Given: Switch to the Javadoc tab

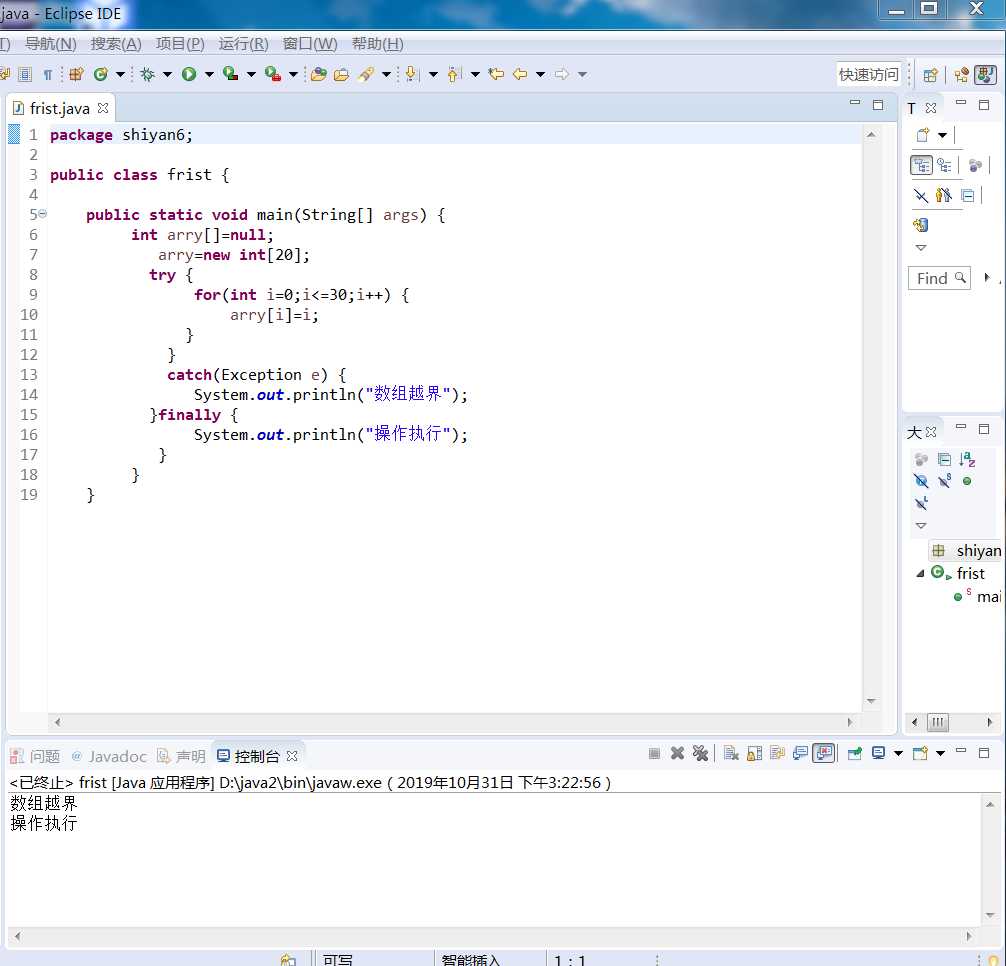Looking at the screenshot, I should (110, 756).
